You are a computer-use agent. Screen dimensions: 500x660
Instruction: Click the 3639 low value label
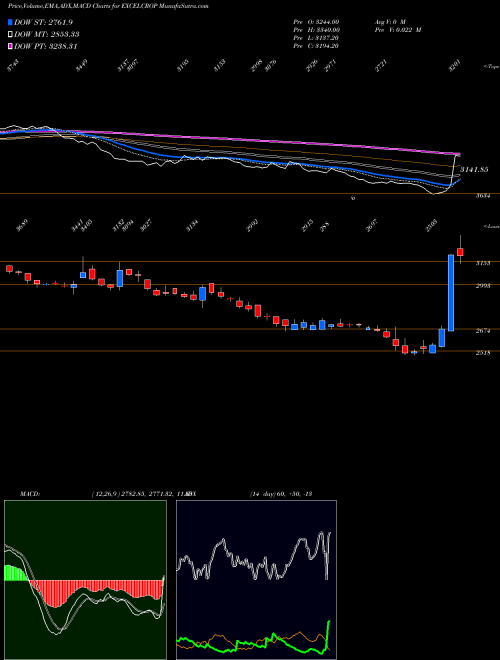click(22, 226)
